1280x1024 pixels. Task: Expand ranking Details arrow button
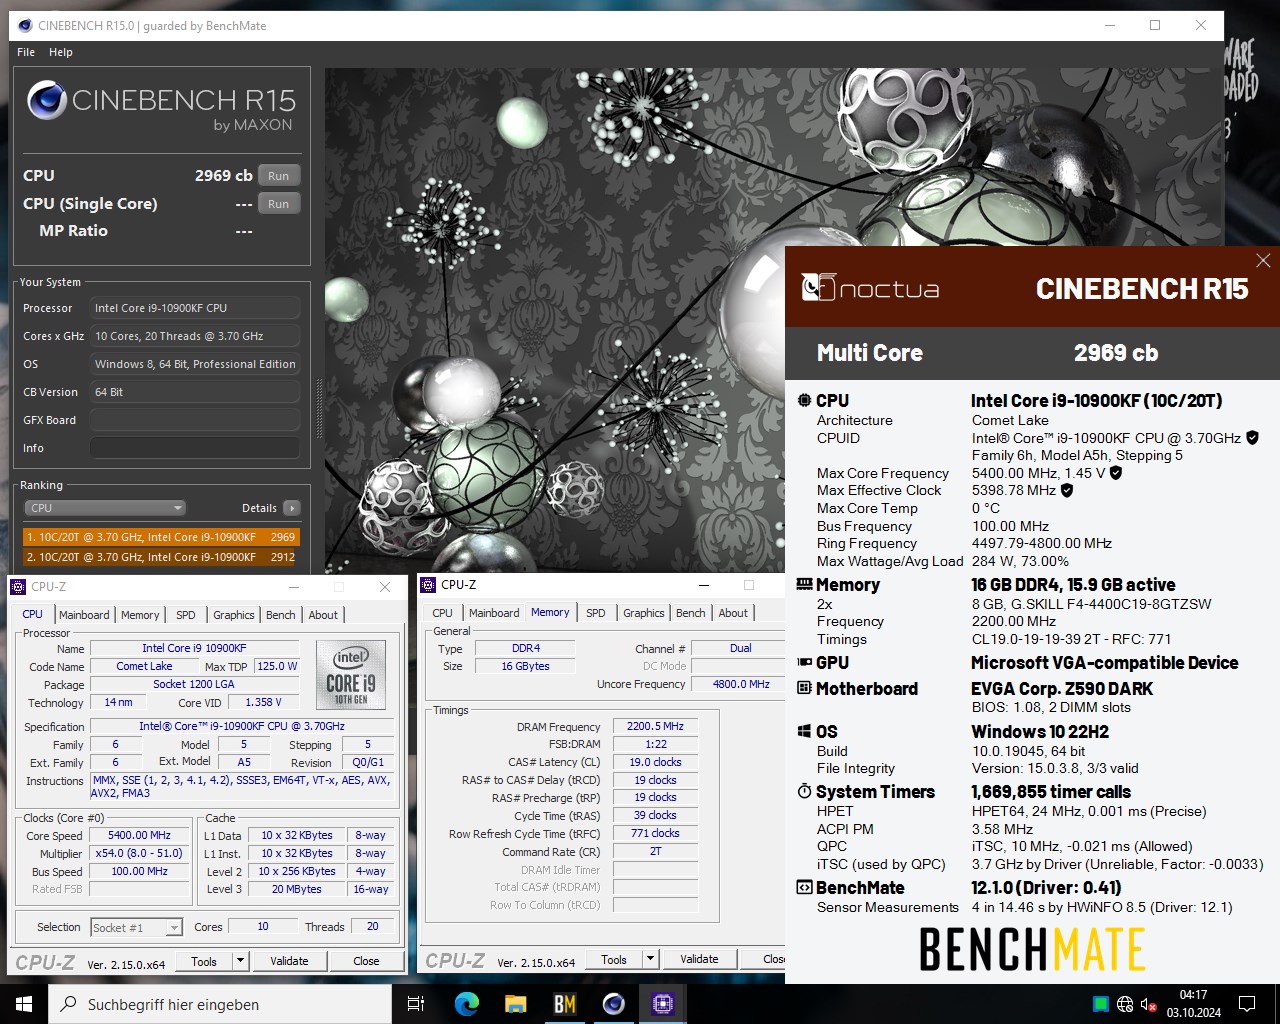(292, 508)
